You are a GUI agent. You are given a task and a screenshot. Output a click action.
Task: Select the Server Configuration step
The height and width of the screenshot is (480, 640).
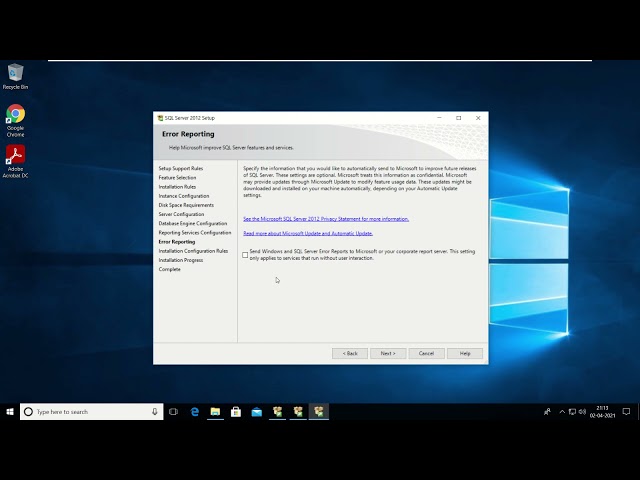point(181,214)
